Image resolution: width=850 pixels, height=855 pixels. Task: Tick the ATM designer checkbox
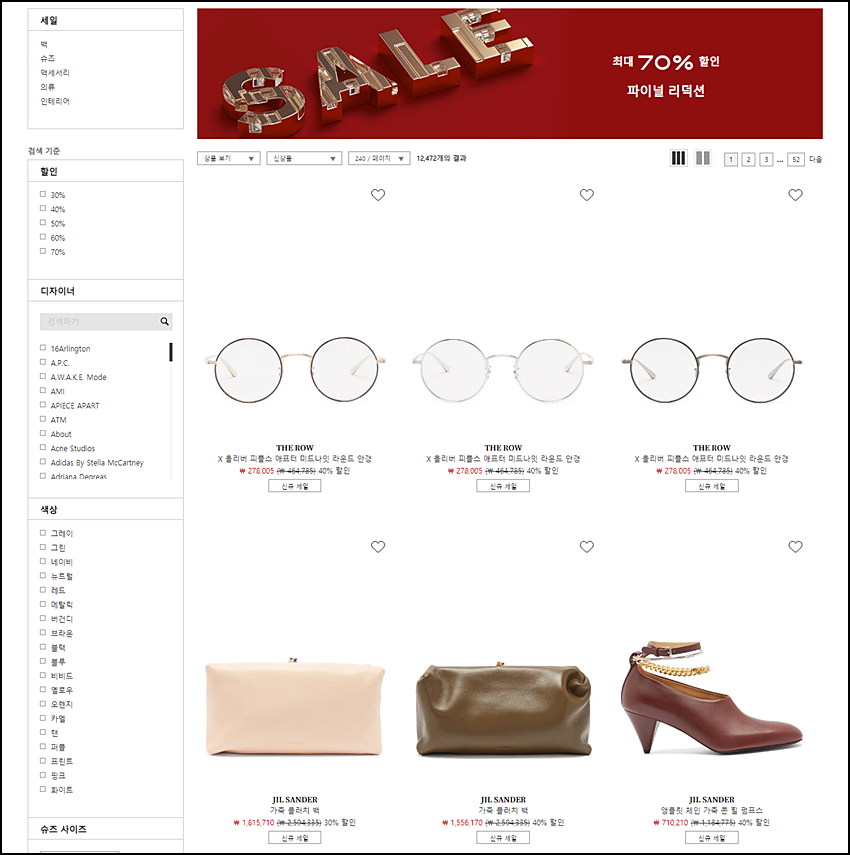pyautogui.click(x=43, y=419)
